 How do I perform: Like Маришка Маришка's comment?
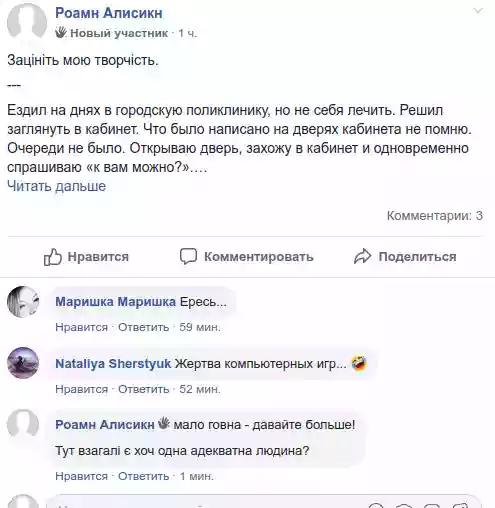pos(81,327)
